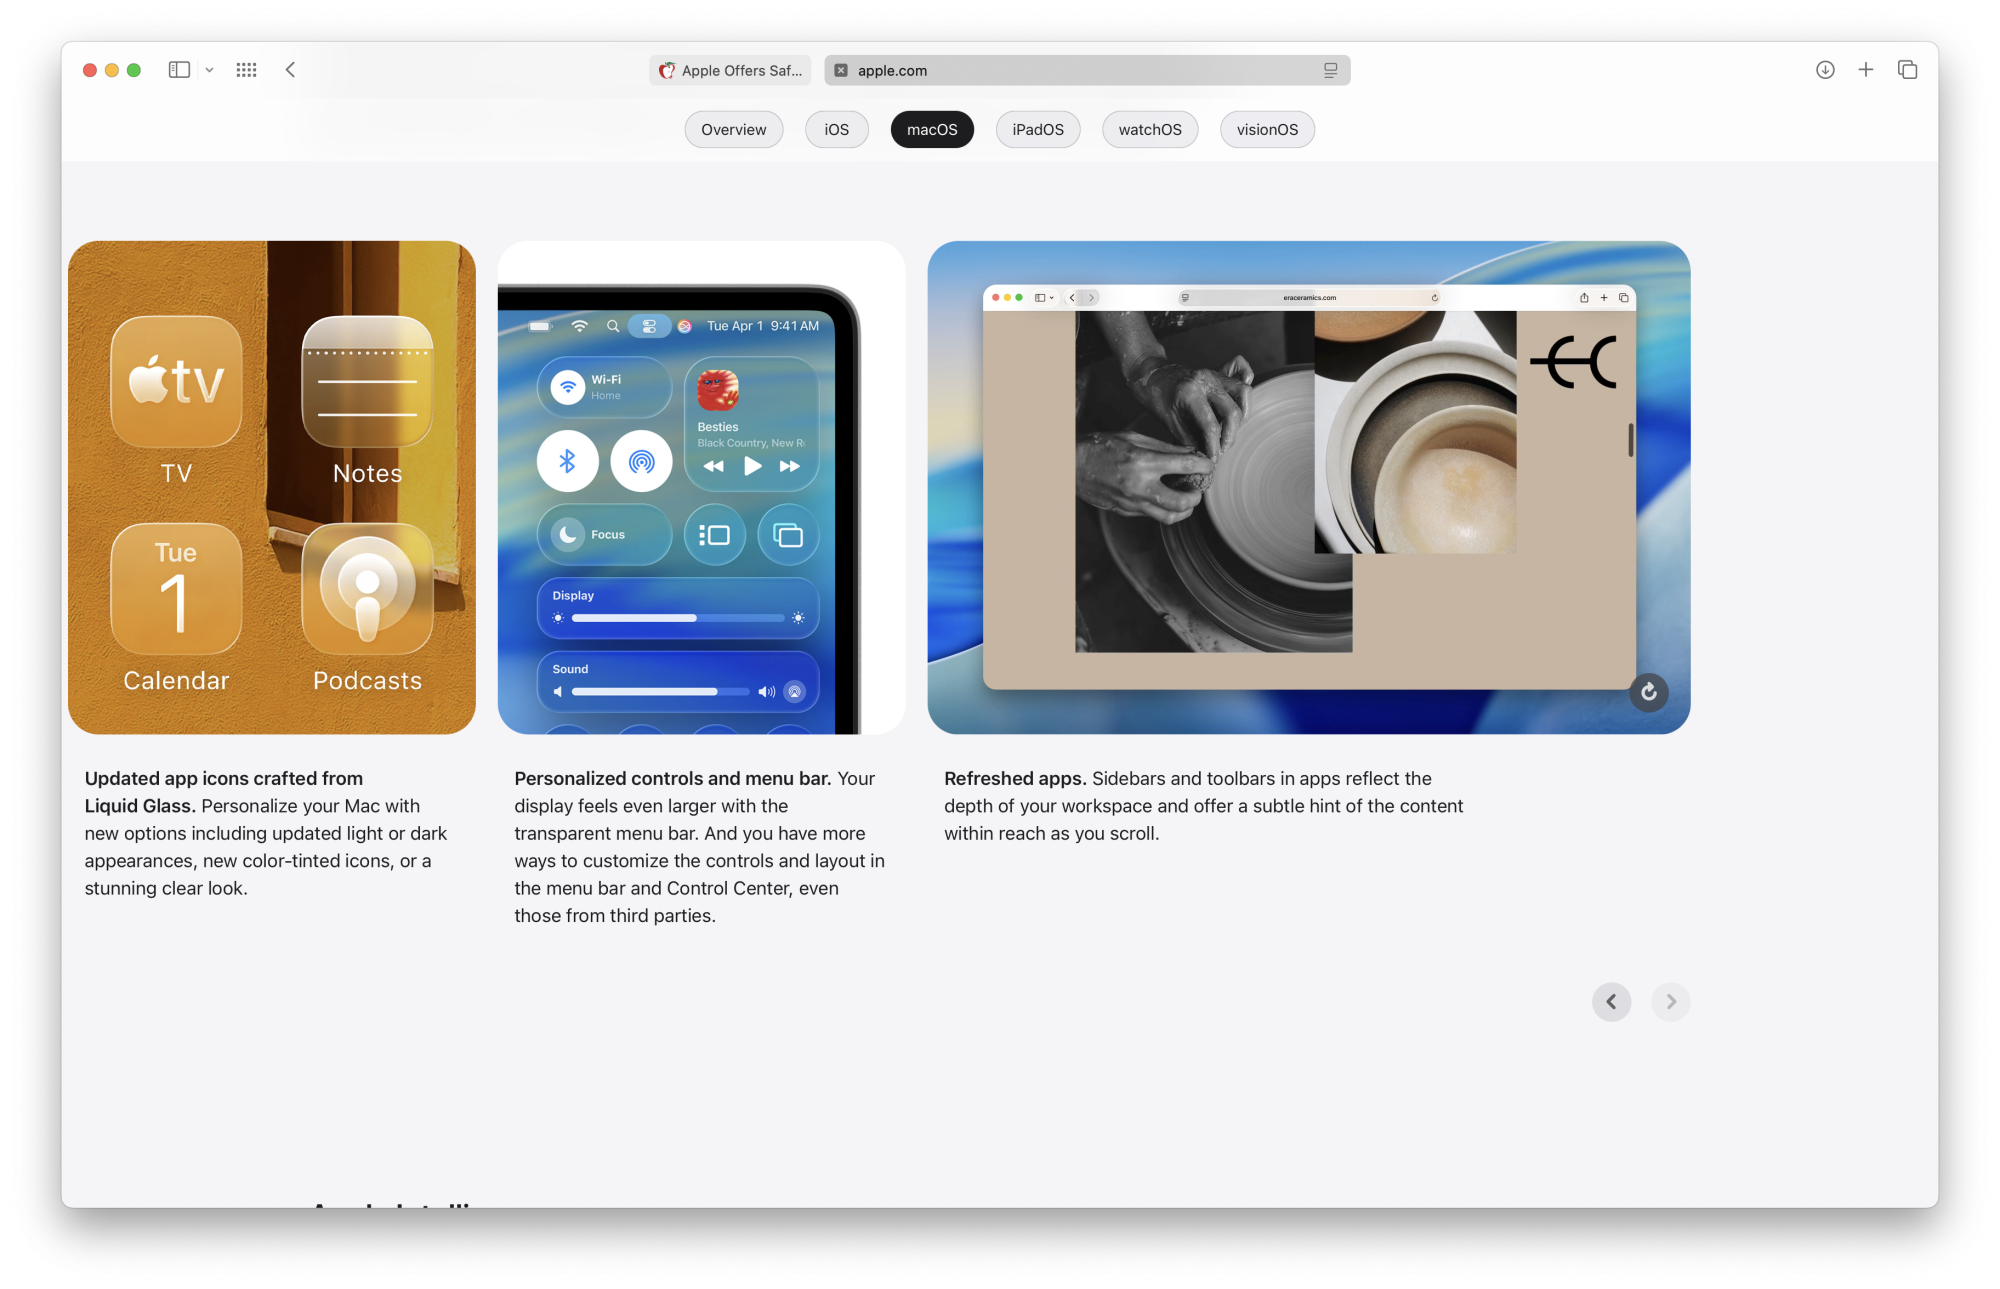Select the Overview pill

pos(733,130)
